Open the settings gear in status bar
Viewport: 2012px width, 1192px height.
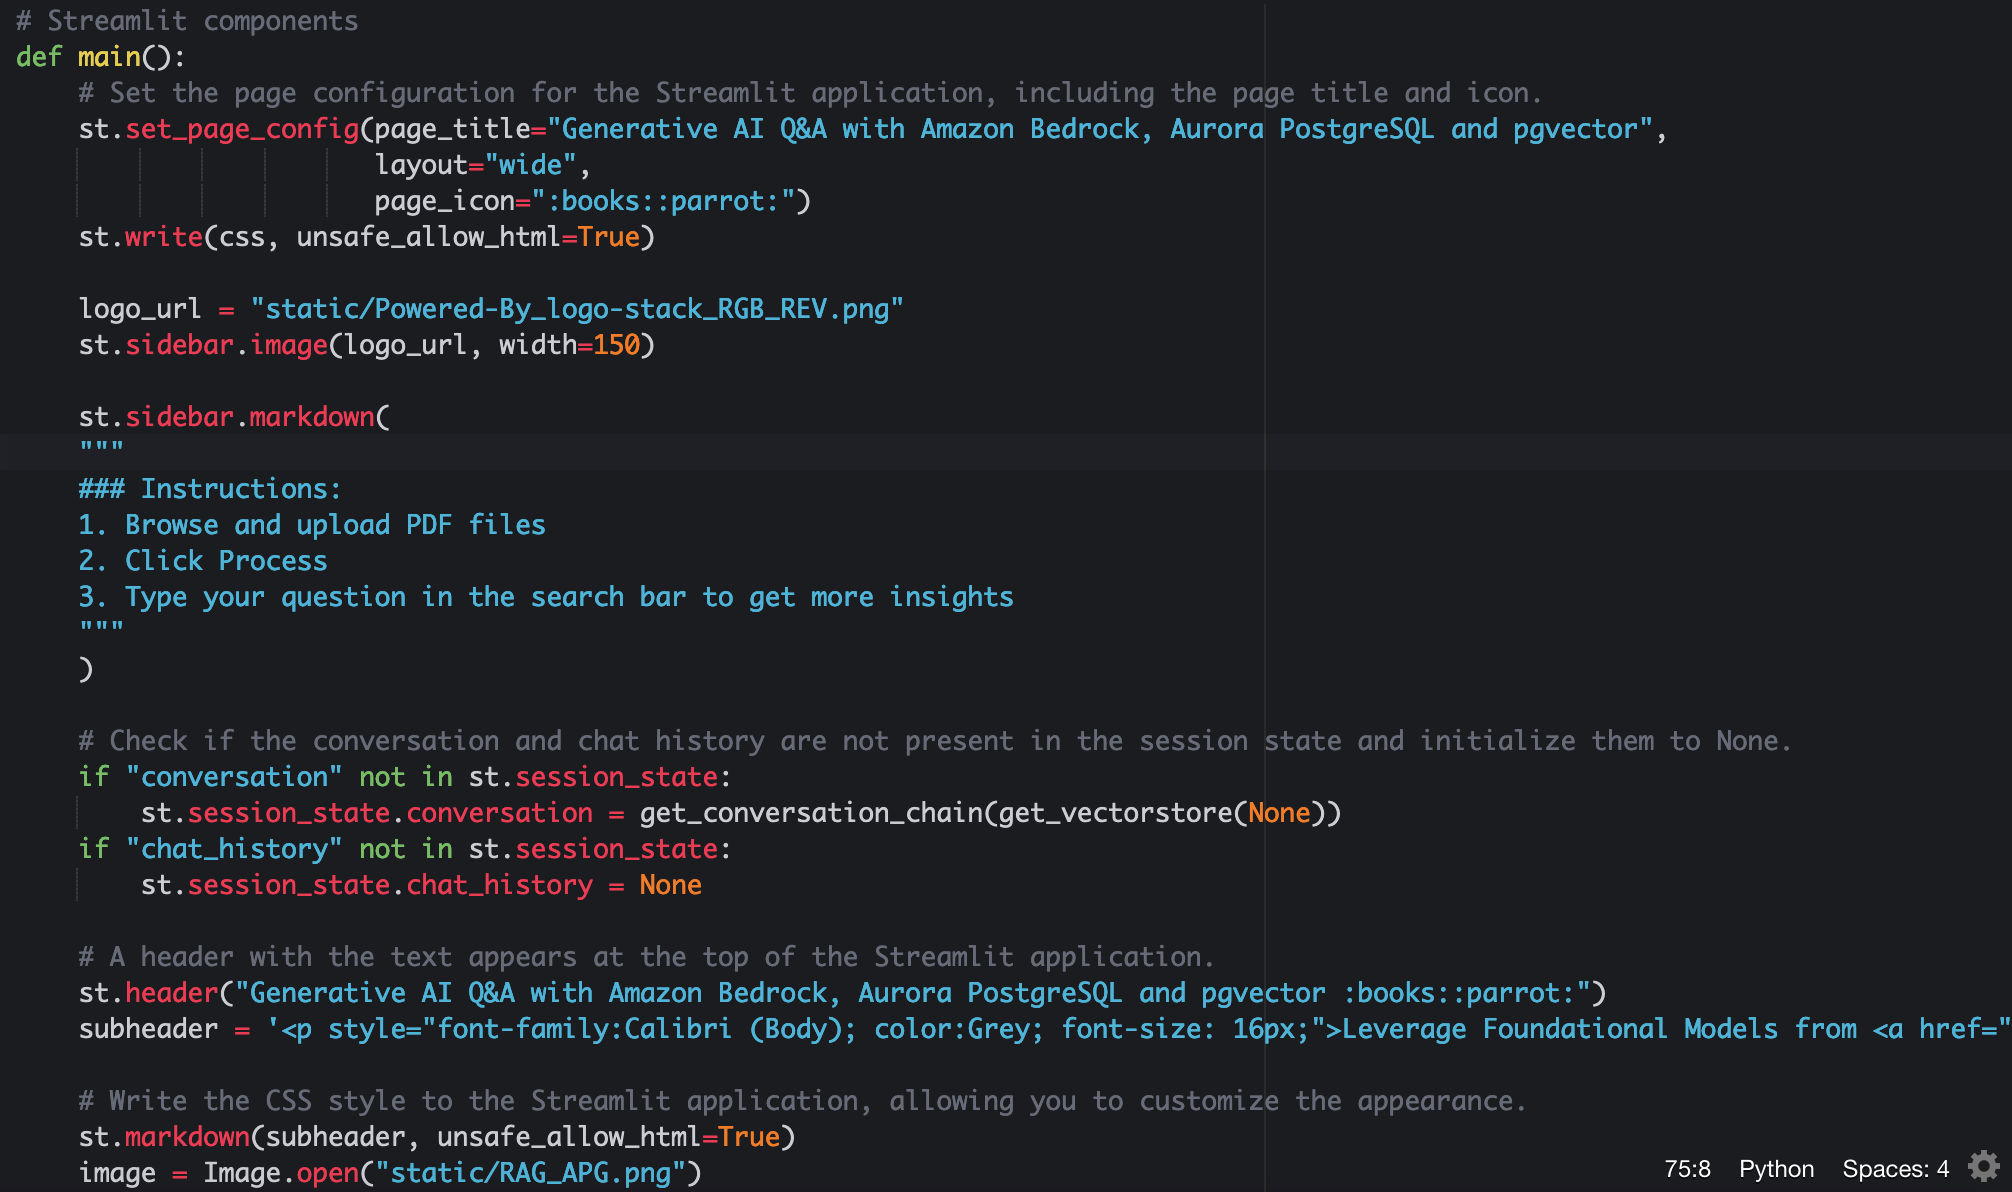click(x=1984, y=1166)
